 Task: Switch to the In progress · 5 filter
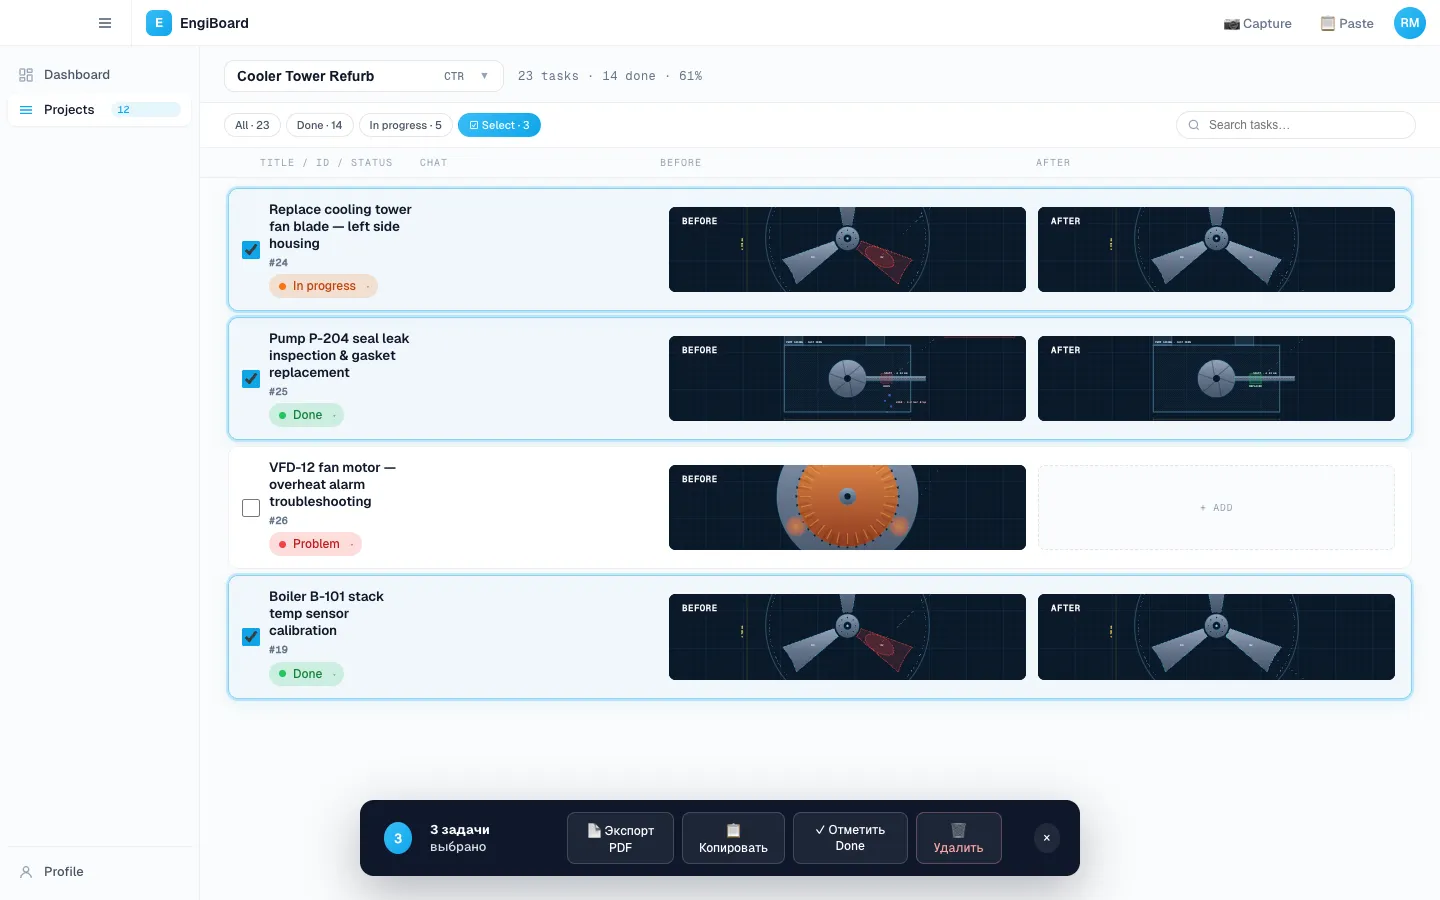(x=405, y=125)
